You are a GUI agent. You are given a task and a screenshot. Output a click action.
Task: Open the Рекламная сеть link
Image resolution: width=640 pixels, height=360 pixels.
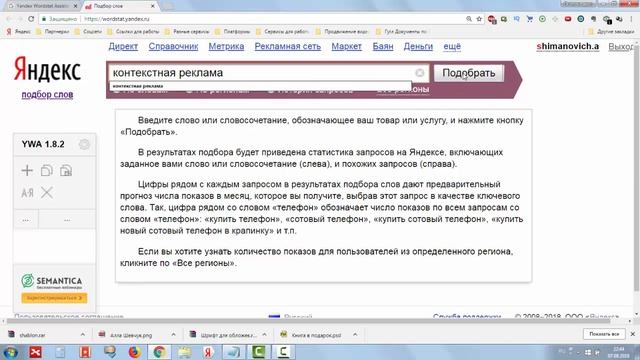tap(288, 47)
